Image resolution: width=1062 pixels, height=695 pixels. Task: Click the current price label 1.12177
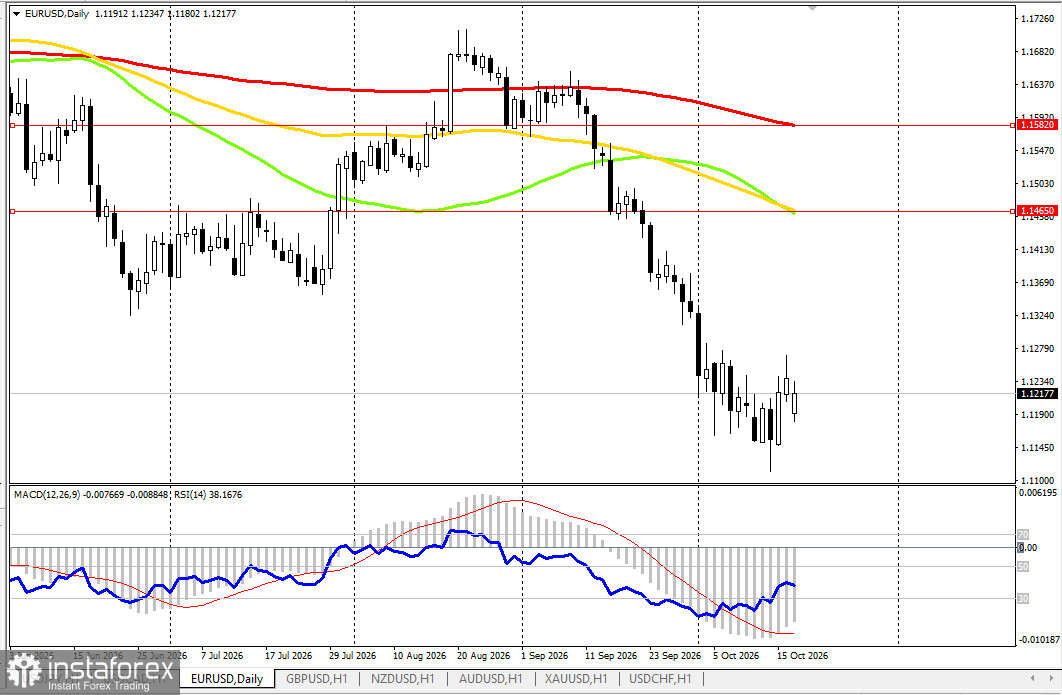click(x=1037, y=394)
